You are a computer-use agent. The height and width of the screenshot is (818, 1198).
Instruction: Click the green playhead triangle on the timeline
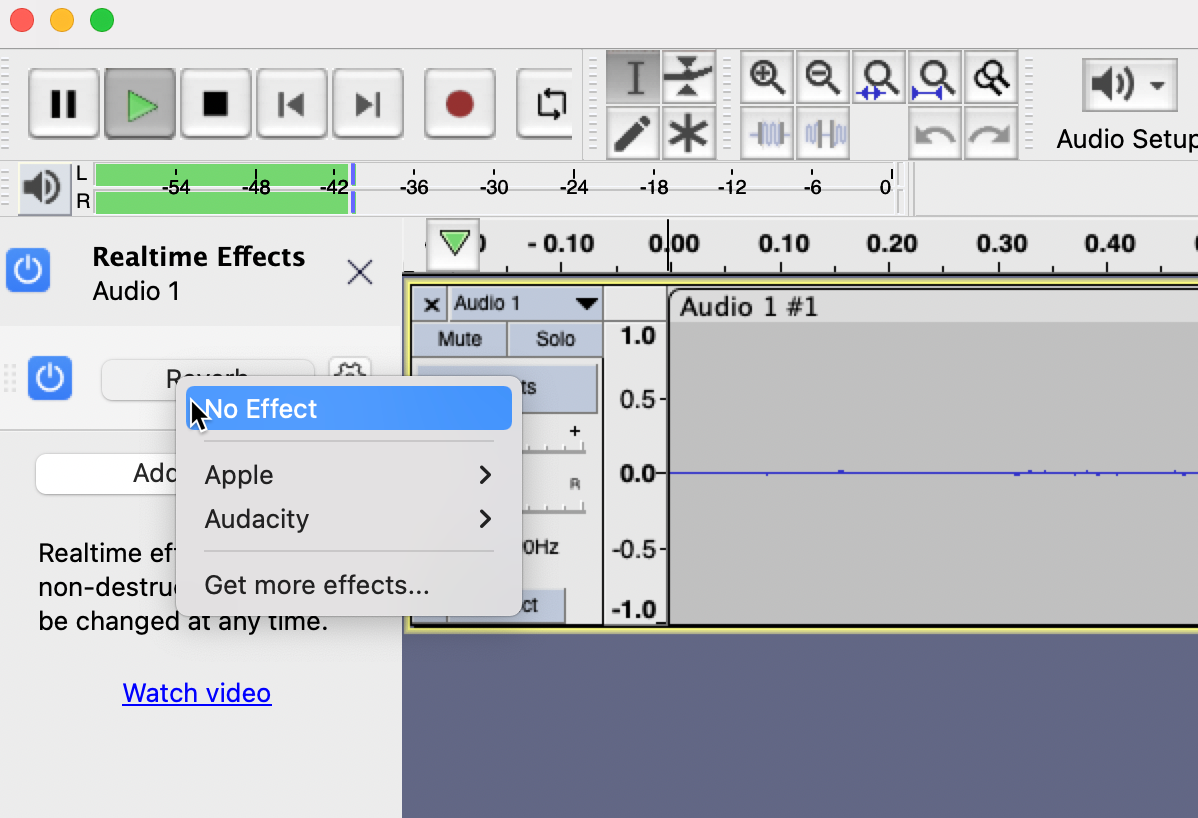point(452,243)
